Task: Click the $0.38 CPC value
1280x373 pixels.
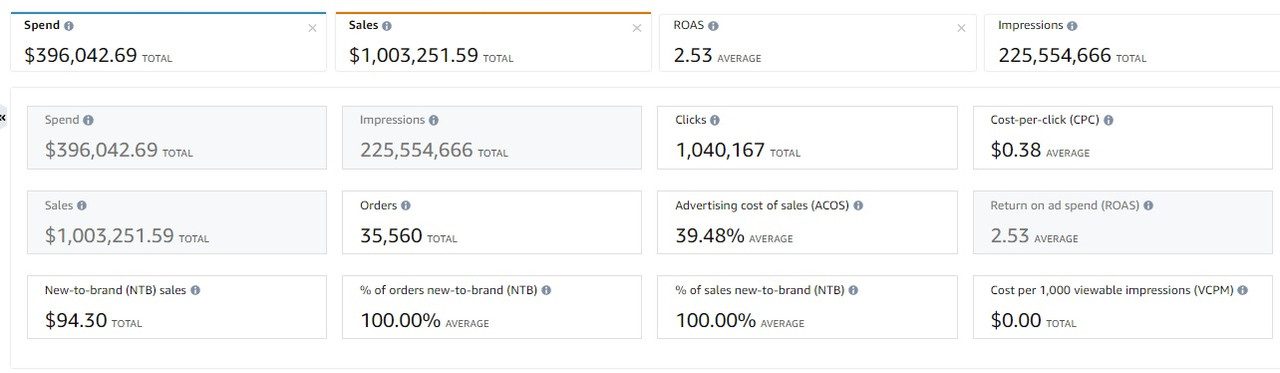Action: click(x=1015, y=150)
